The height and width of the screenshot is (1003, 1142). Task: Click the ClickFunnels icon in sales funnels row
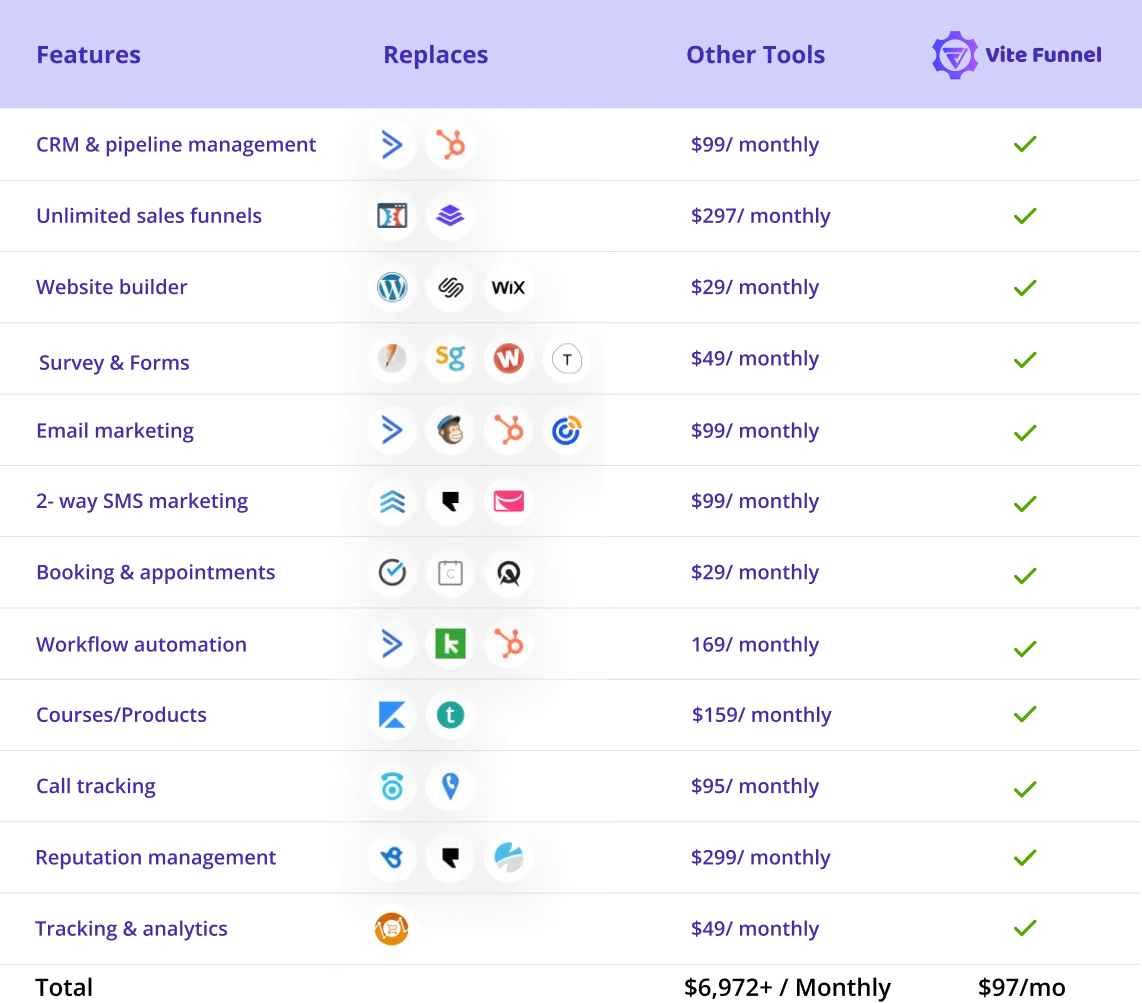coord(392,216)
